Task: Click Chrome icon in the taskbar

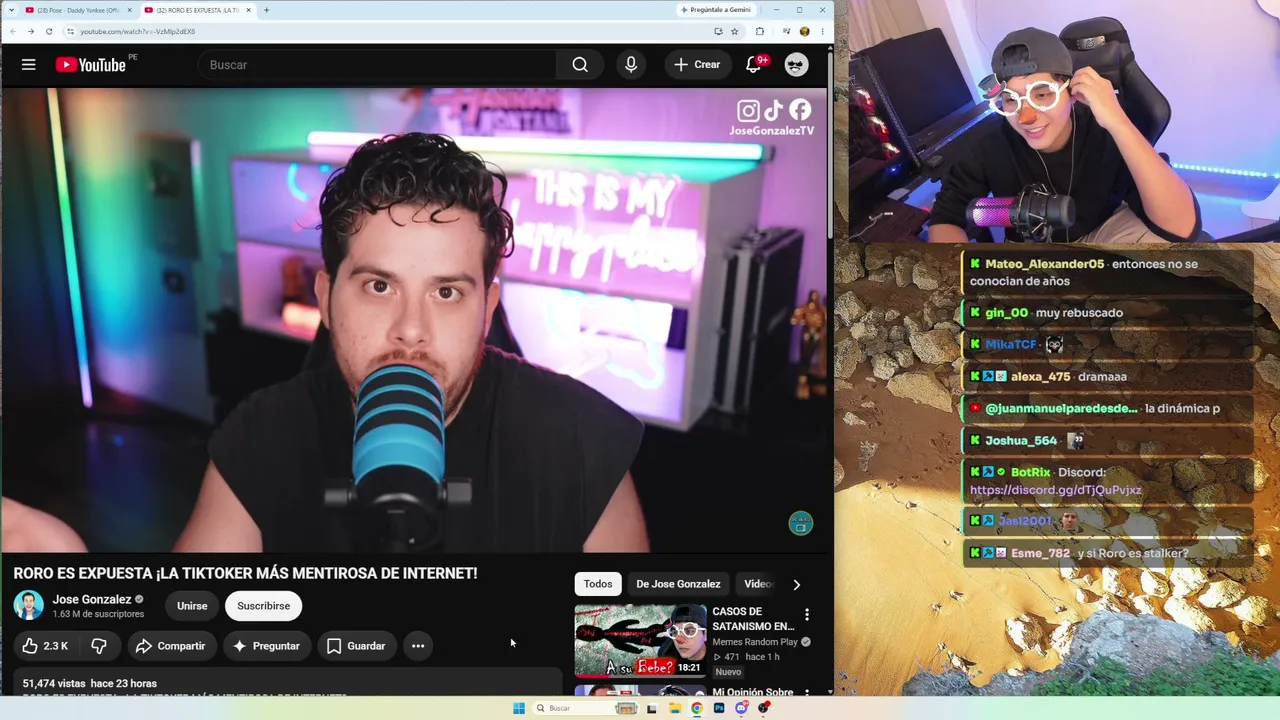Action: point(697,708)
